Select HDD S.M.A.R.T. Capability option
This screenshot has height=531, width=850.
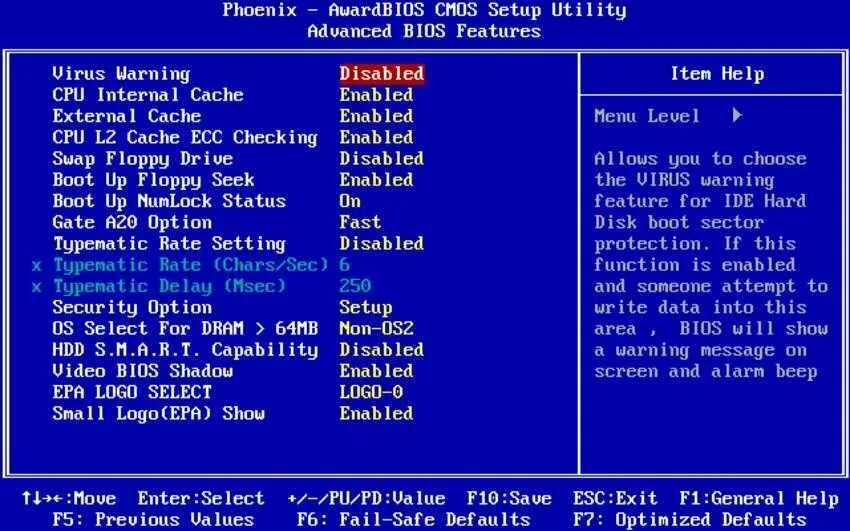185,350
